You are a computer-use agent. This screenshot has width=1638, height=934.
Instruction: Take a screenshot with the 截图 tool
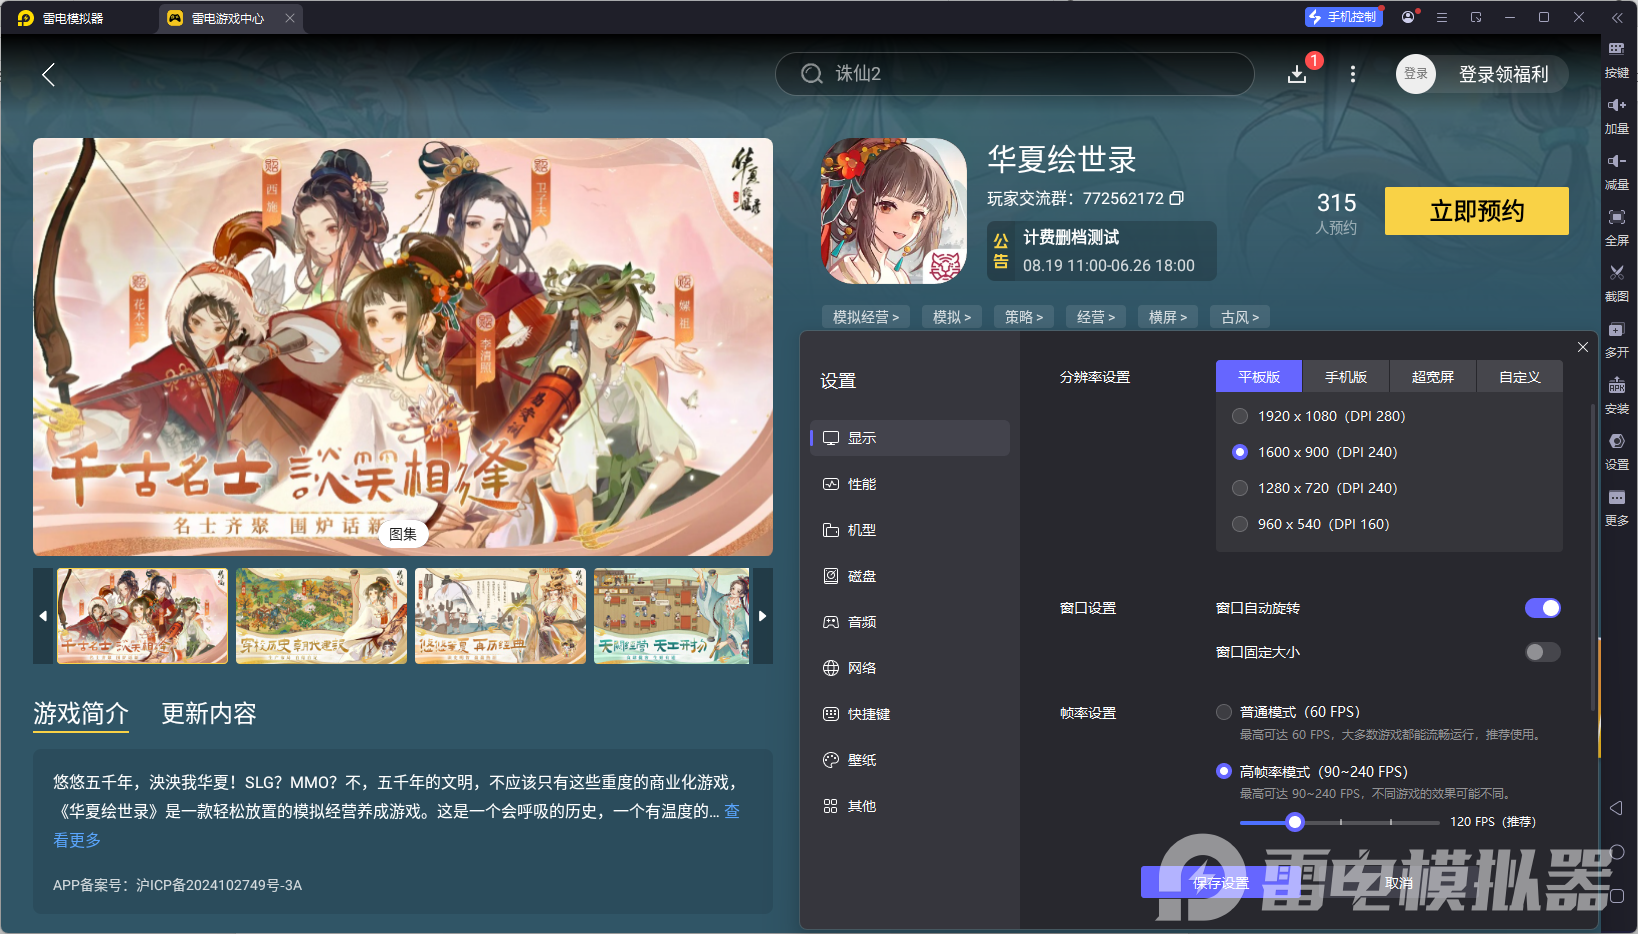coord(1617,283)
